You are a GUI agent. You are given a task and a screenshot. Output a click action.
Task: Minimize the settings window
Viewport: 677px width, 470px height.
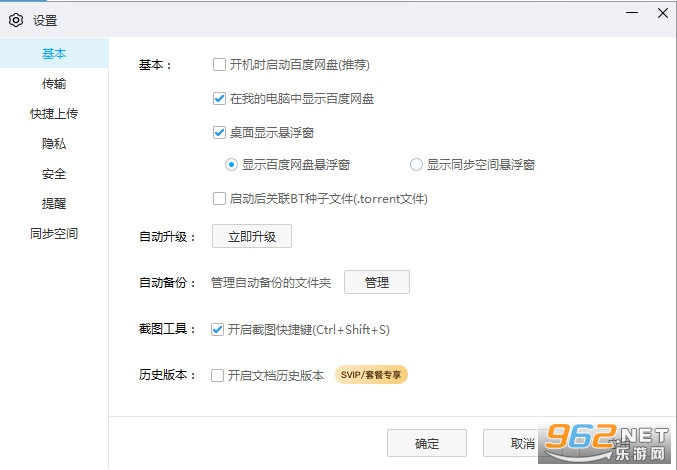point(632,13)
